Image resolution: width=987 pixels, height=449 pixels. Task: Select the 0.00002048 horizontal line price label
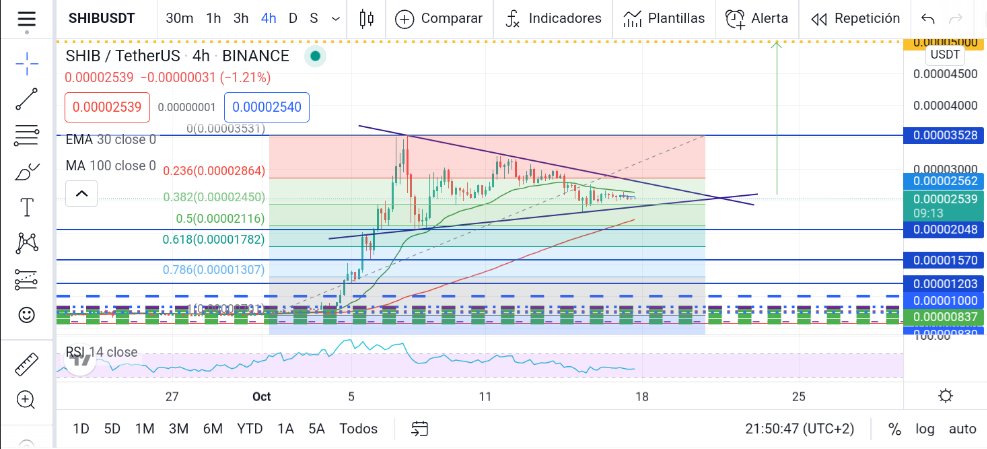coord(944,230)
